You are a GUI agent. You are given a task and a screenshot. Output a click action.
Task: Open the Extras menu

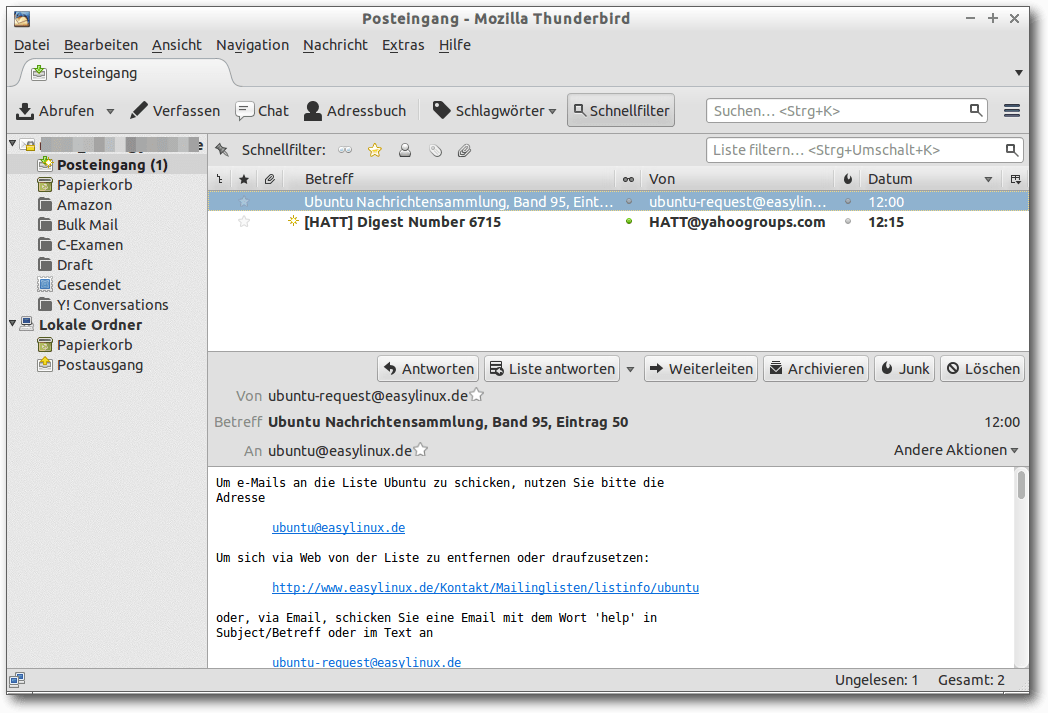(x=403, y=45)
